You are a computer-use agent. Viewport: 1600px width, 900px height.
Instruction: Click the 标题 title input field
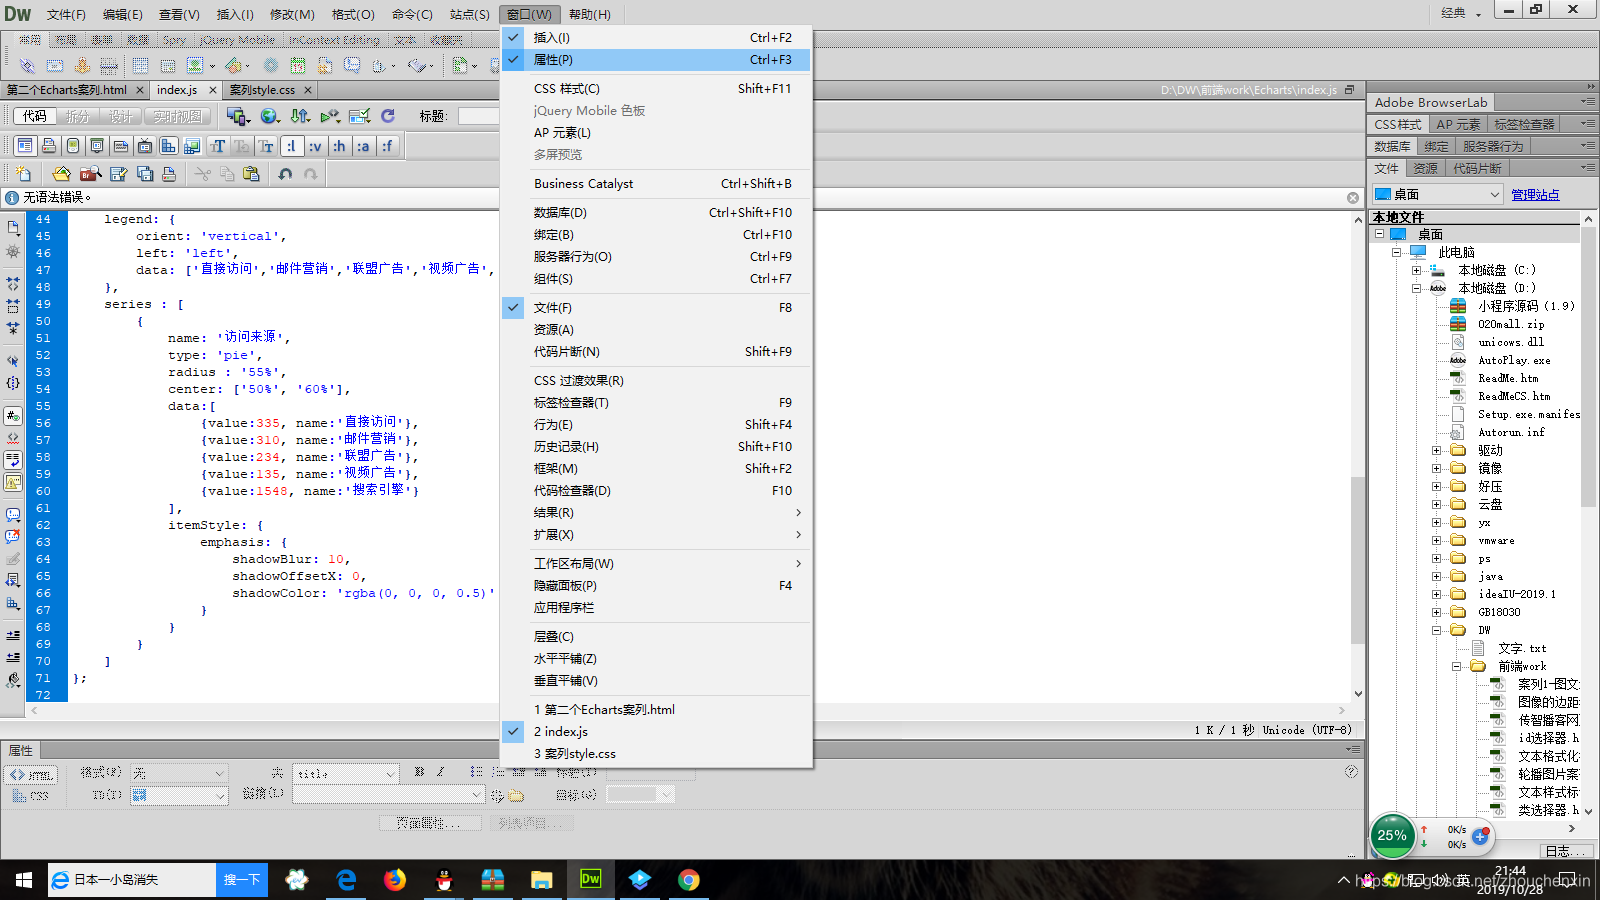479,116
